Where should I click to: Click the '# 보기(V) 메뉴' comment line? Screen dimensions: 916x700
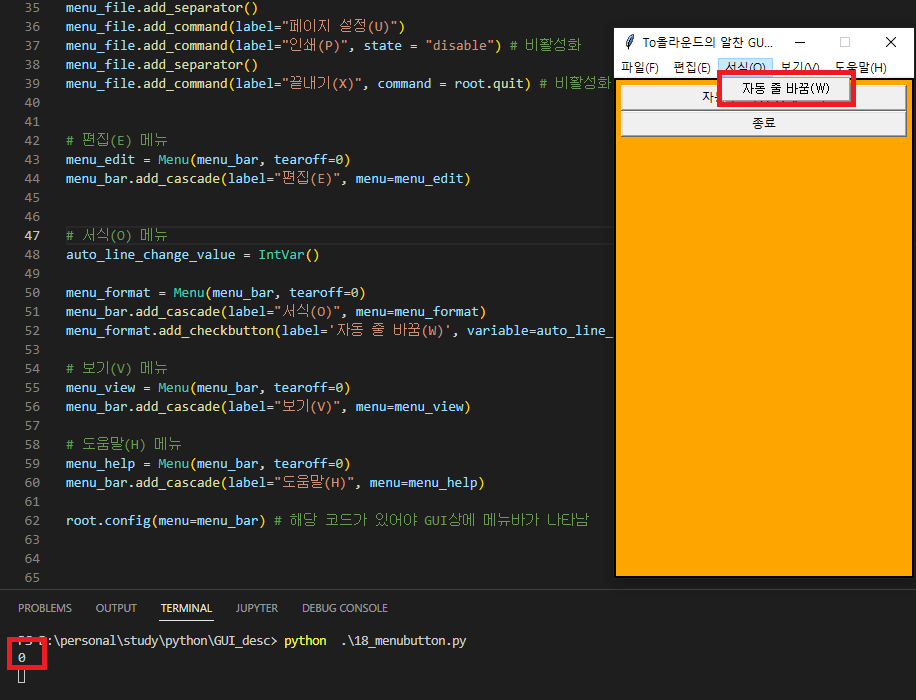[x=117, y=368]
